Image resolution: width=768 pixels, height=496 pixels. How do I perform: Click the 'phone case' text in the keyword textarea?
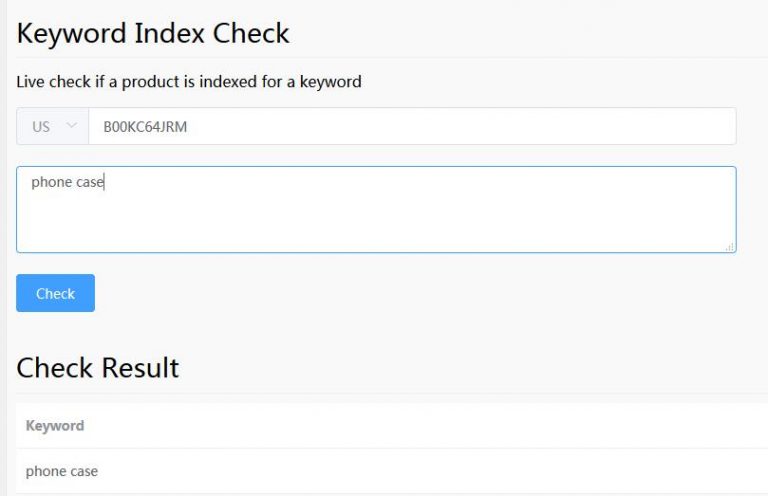(68, 182)
